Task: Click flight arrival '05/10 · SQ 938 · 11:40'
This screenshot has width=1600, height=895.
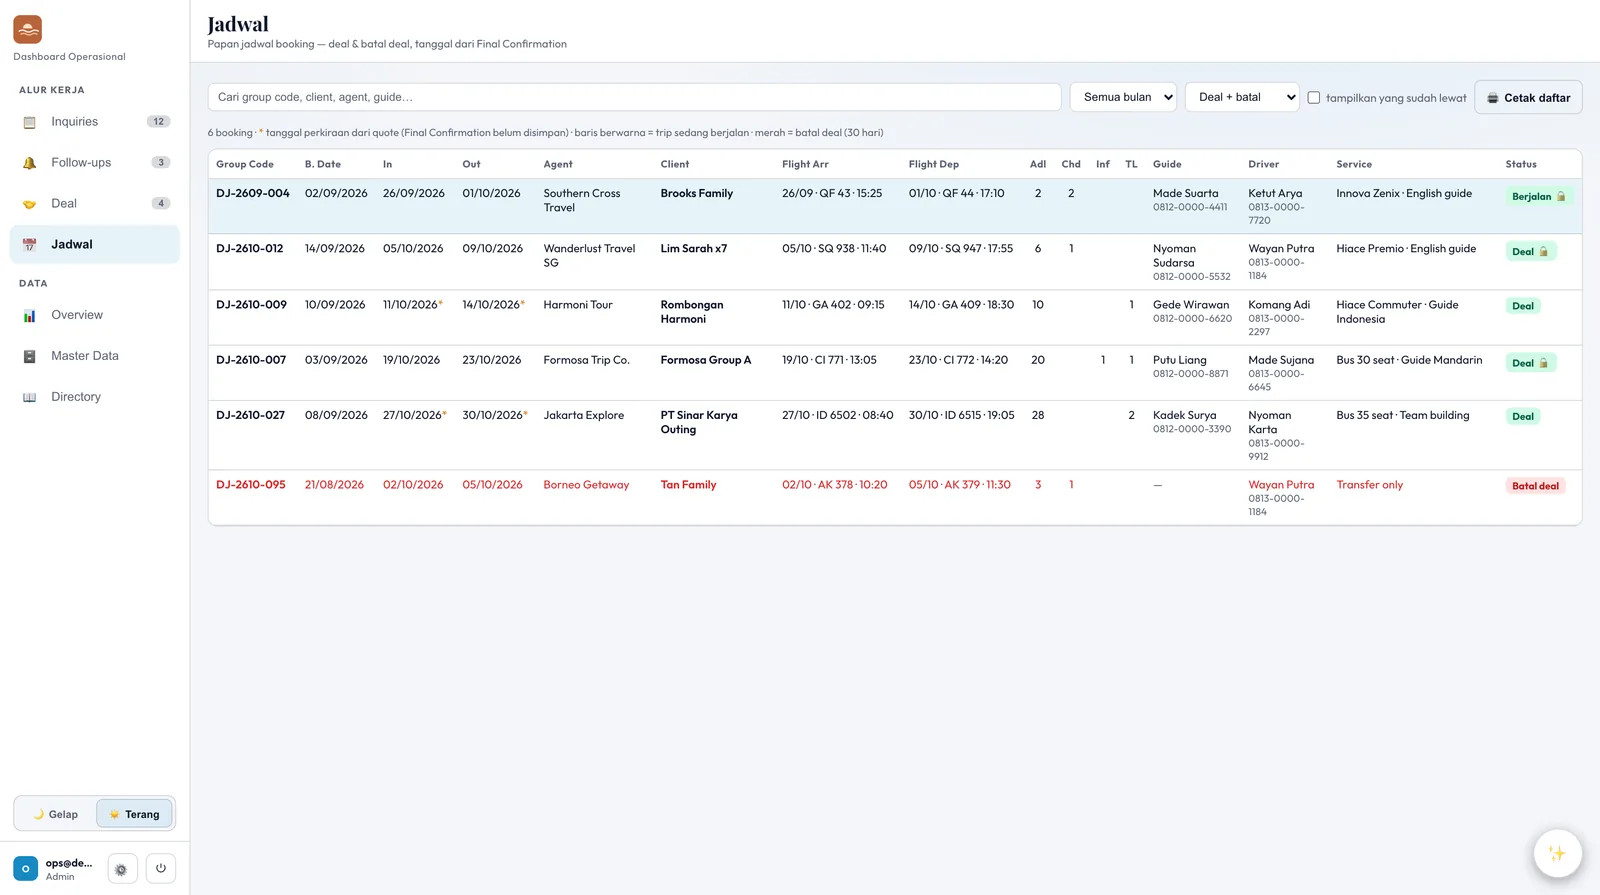Action: tap(834, 249)
